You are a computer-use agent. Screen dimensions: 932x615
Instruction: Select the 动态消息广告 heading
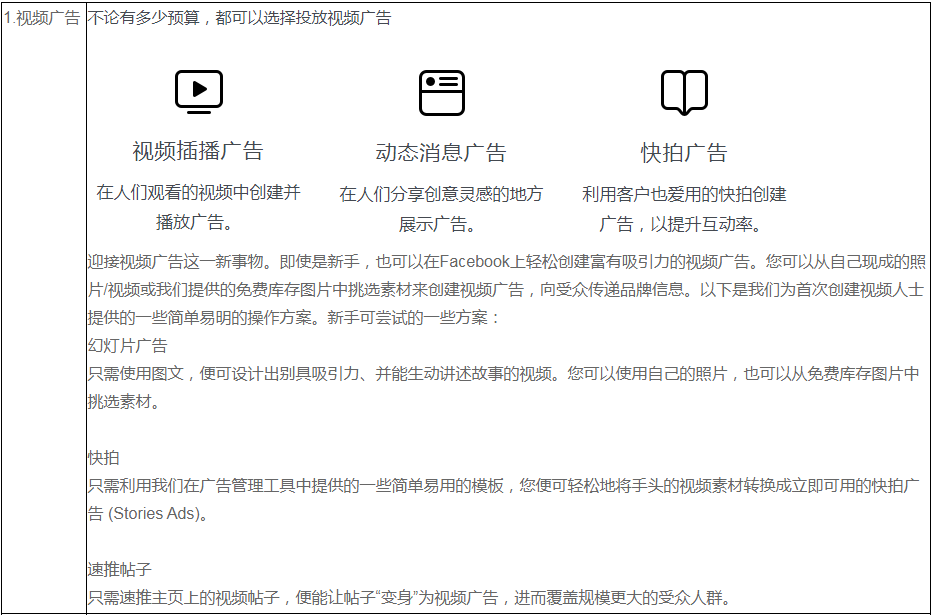pos(441,153)
